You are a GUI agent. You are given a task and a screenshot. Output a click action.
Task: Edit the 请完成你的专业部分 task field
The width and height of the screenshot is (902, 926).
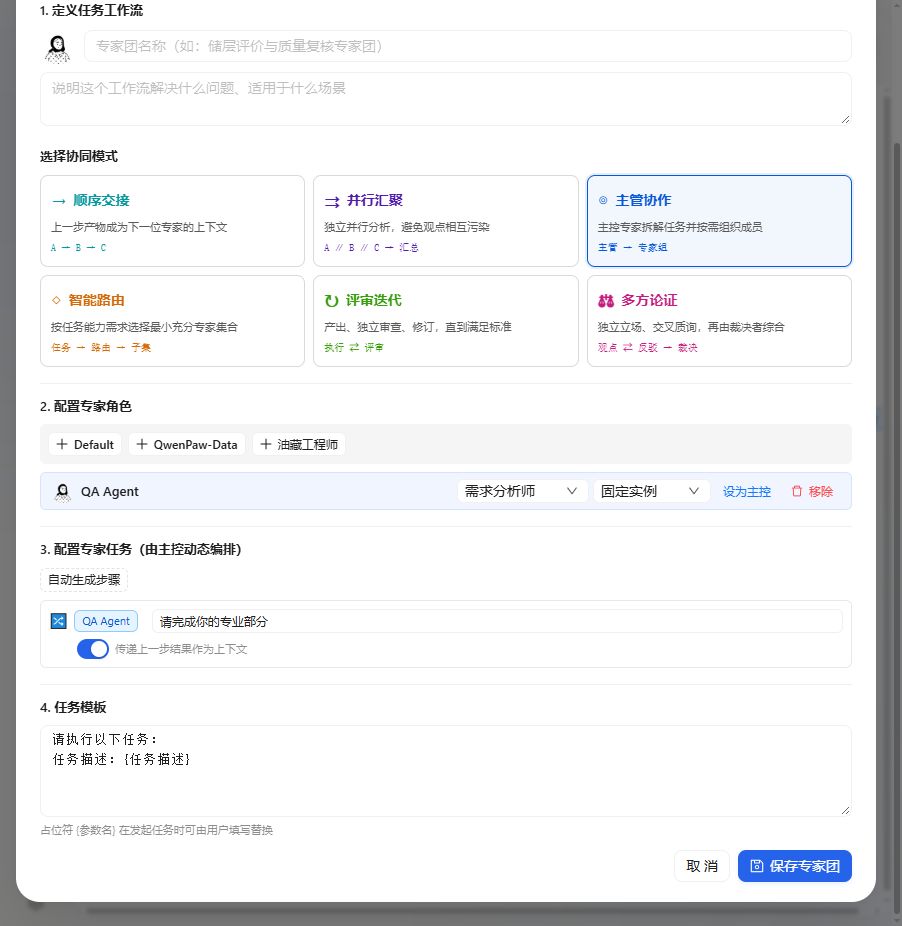[497, 621]
